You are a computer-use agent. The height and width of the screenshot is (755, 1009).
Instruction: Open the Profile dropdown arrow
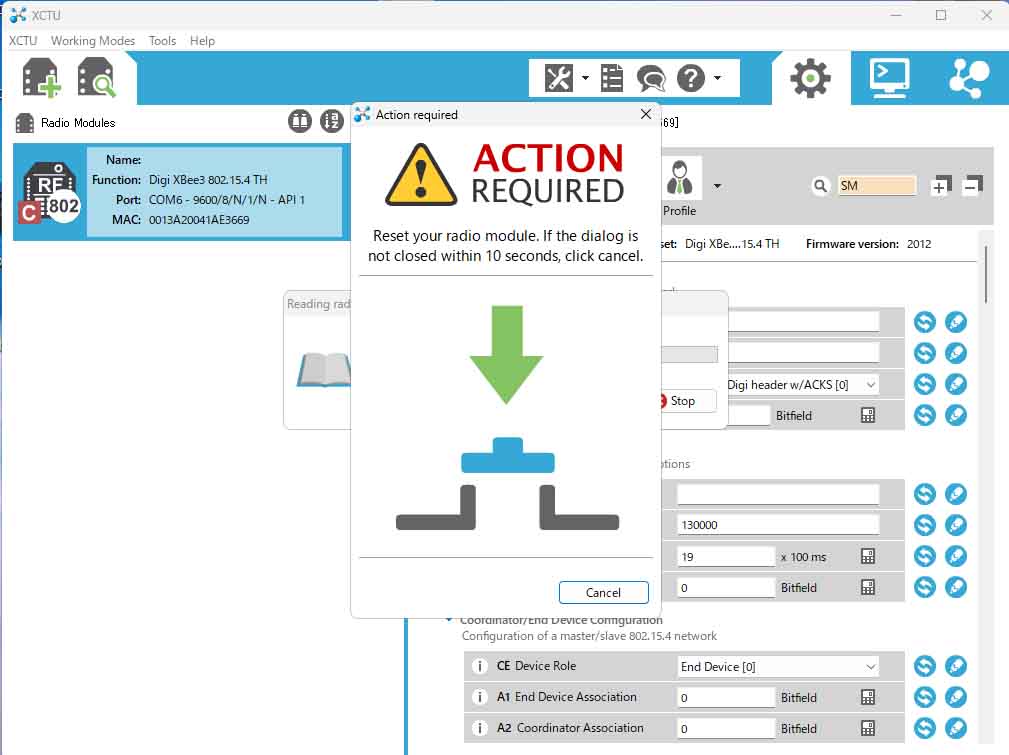(x=717, y=187)
